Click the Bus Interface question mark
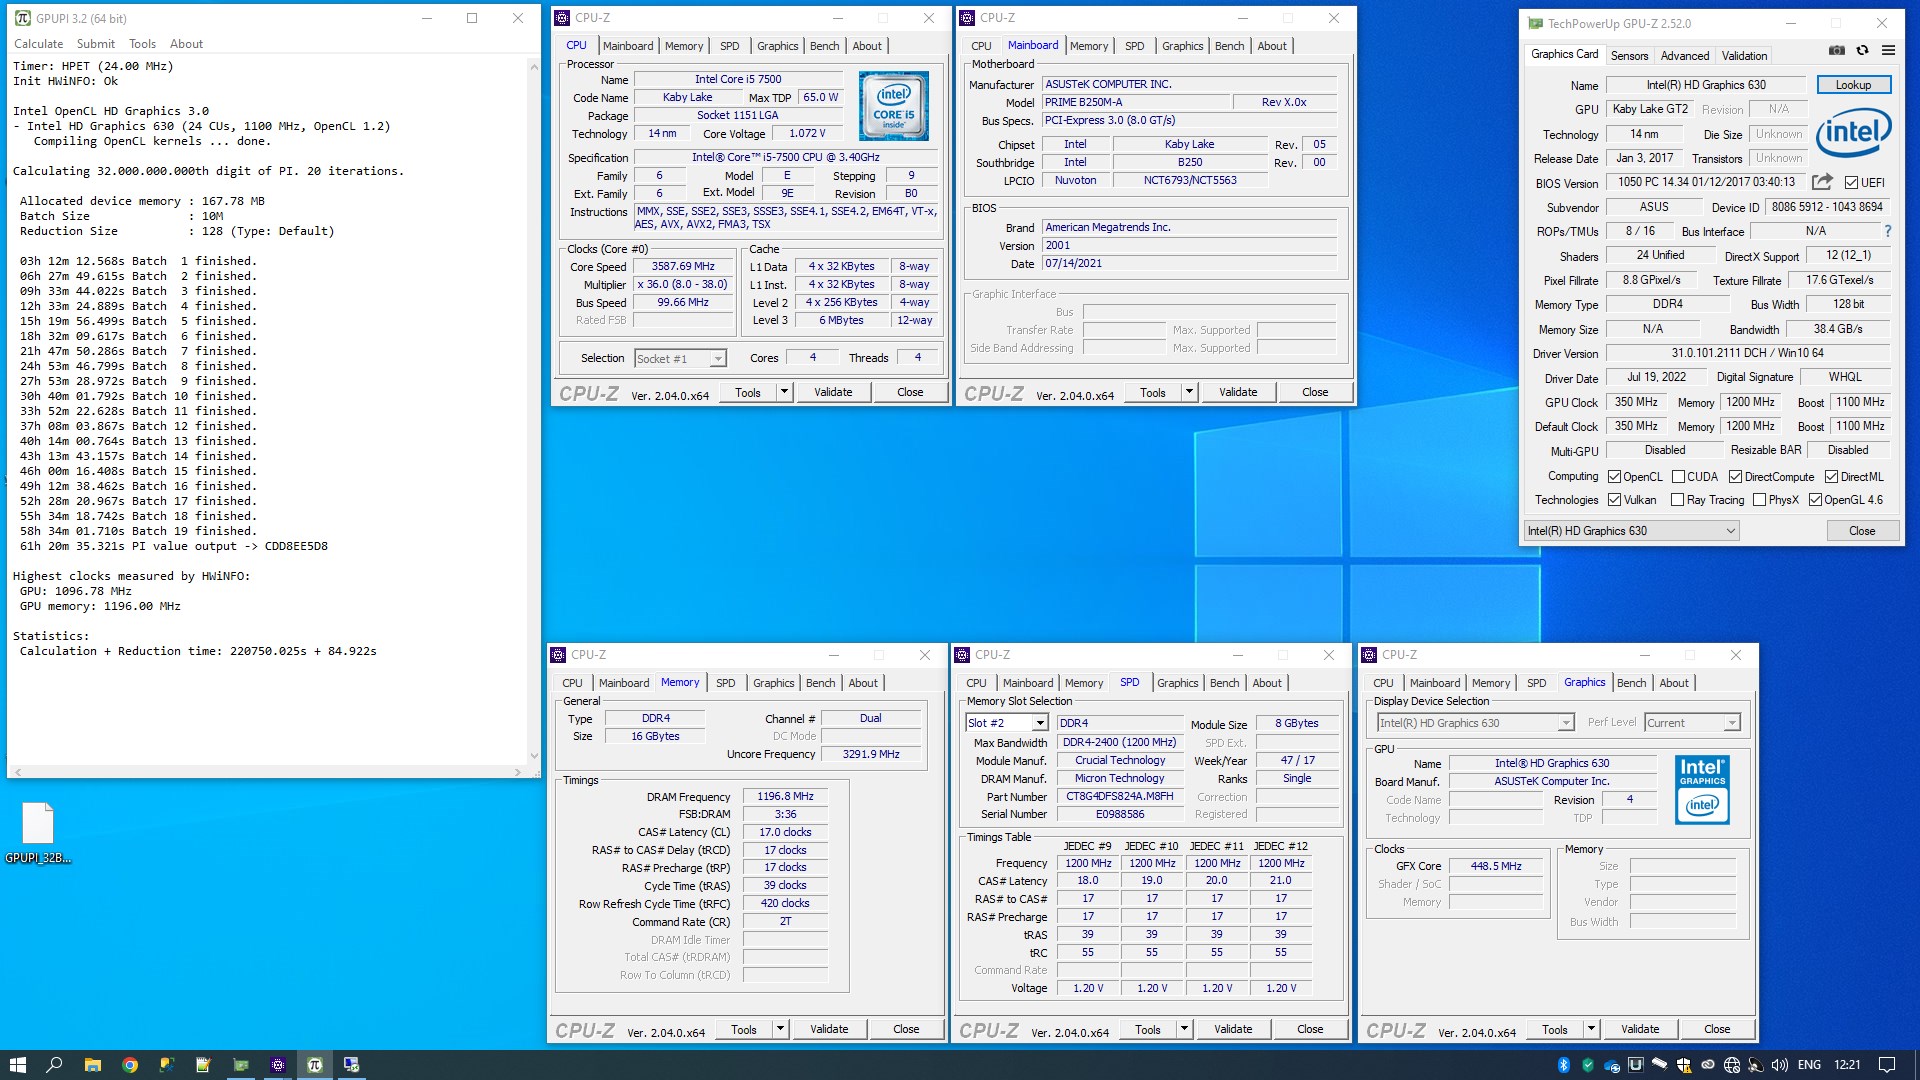Screen dimensions: 1920x1080 click(1887, 231)
